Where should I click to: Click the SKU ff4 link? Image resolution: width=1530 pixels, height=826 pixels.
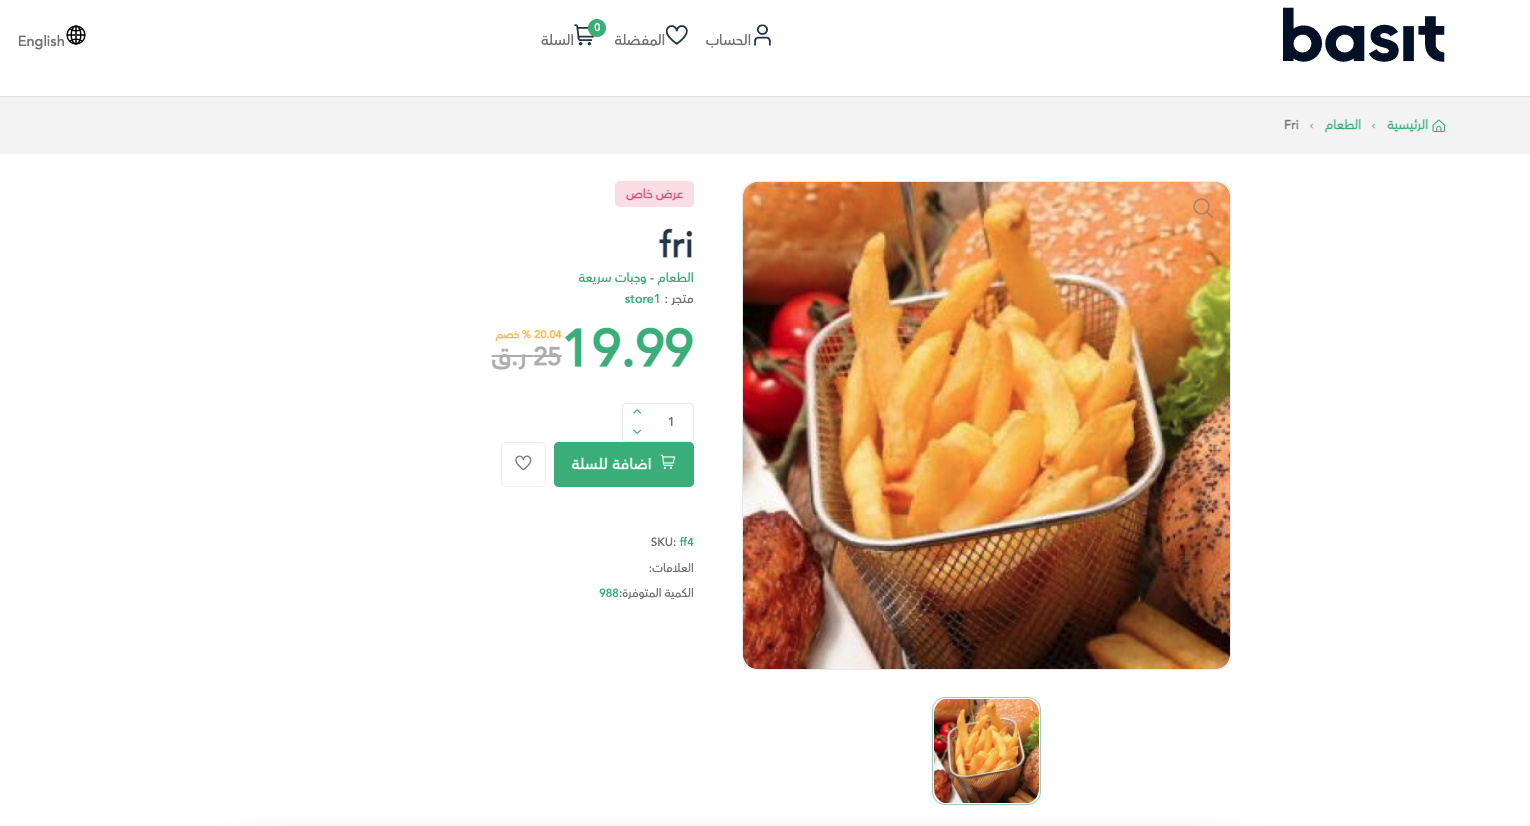point(686,542)
